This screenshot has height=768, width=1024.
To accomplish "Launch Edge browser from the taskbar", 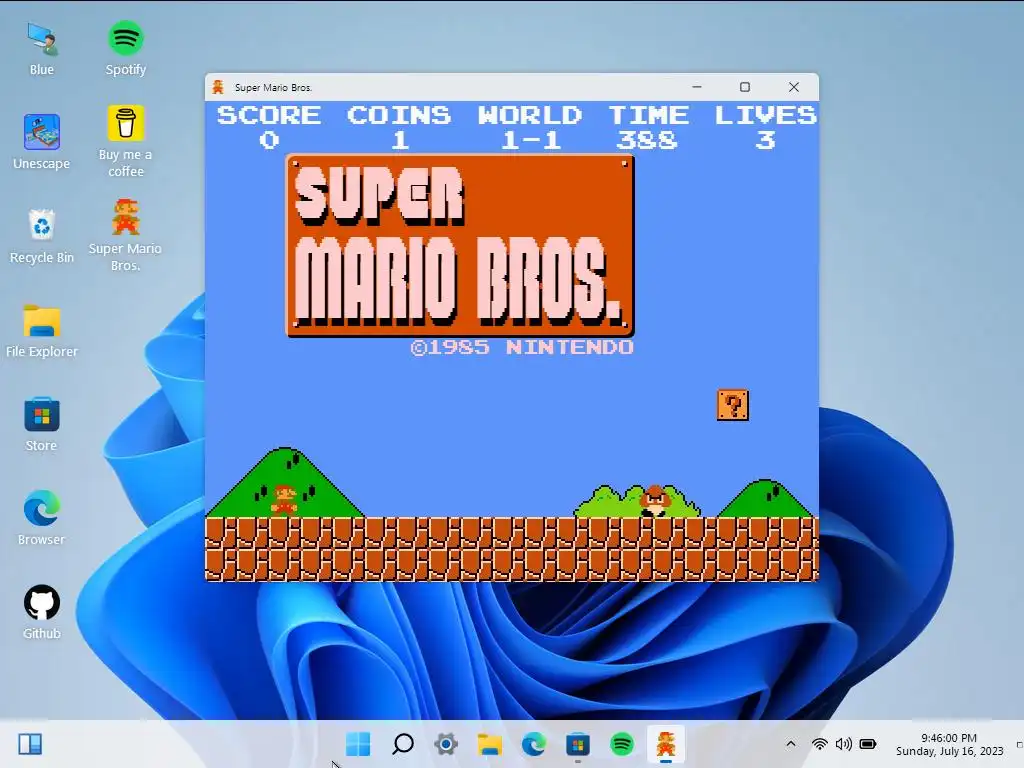I will [534, 744].
